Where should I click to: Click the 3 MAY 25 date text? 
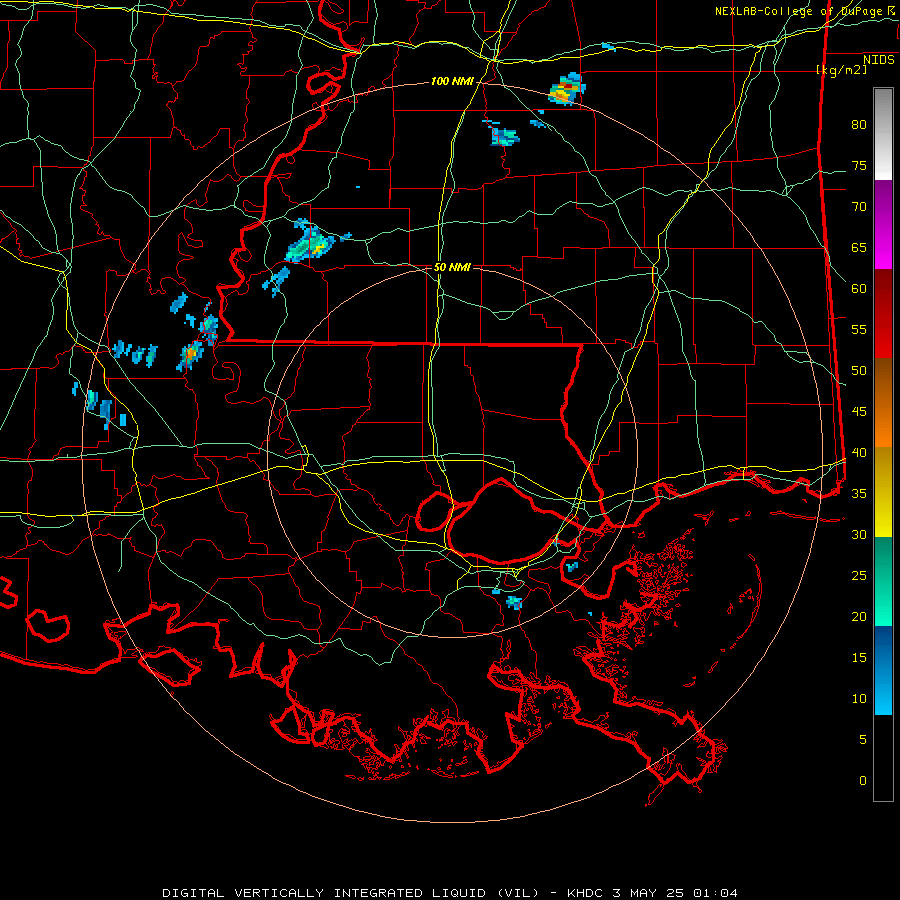(648, 893)
